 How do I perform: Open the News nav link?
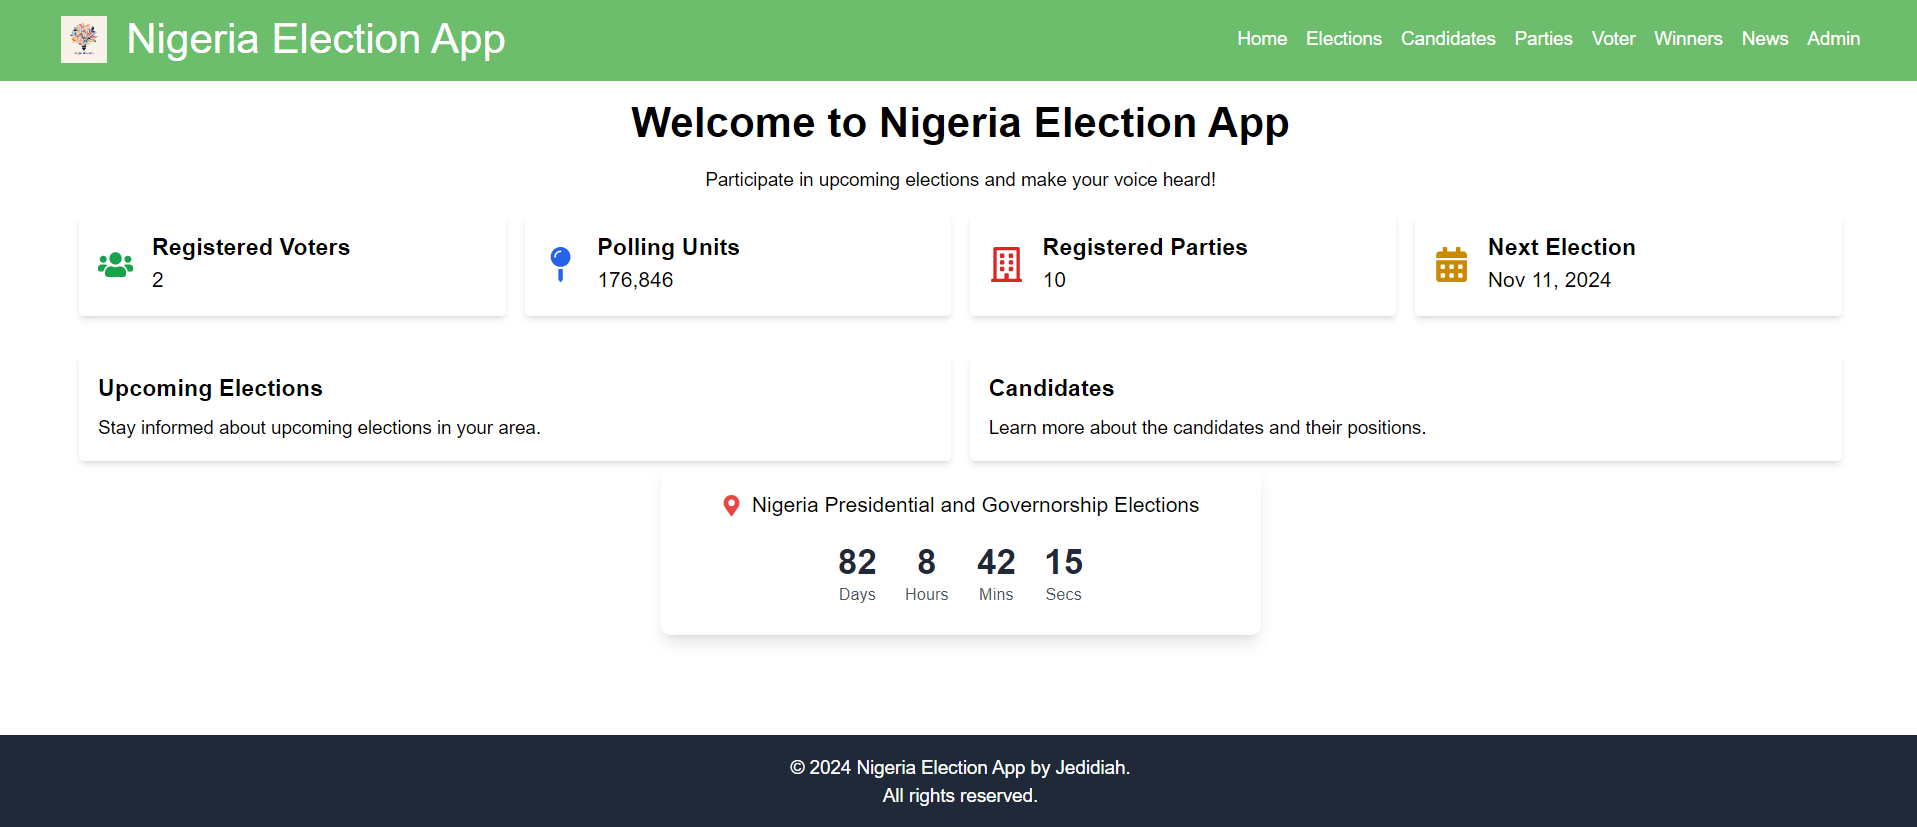[1765, 39]
